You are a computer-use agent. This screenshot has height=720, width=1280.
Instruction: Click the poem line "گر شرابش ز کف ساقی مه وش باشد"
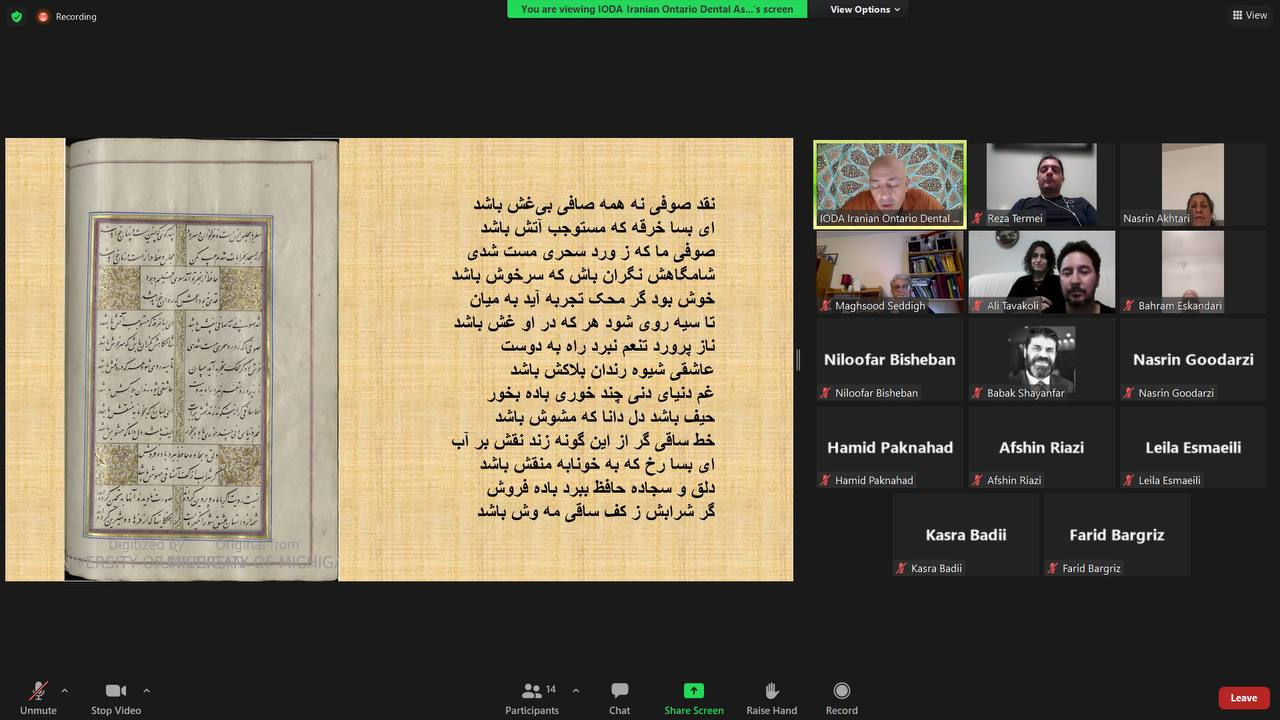[x=596, y=511]
